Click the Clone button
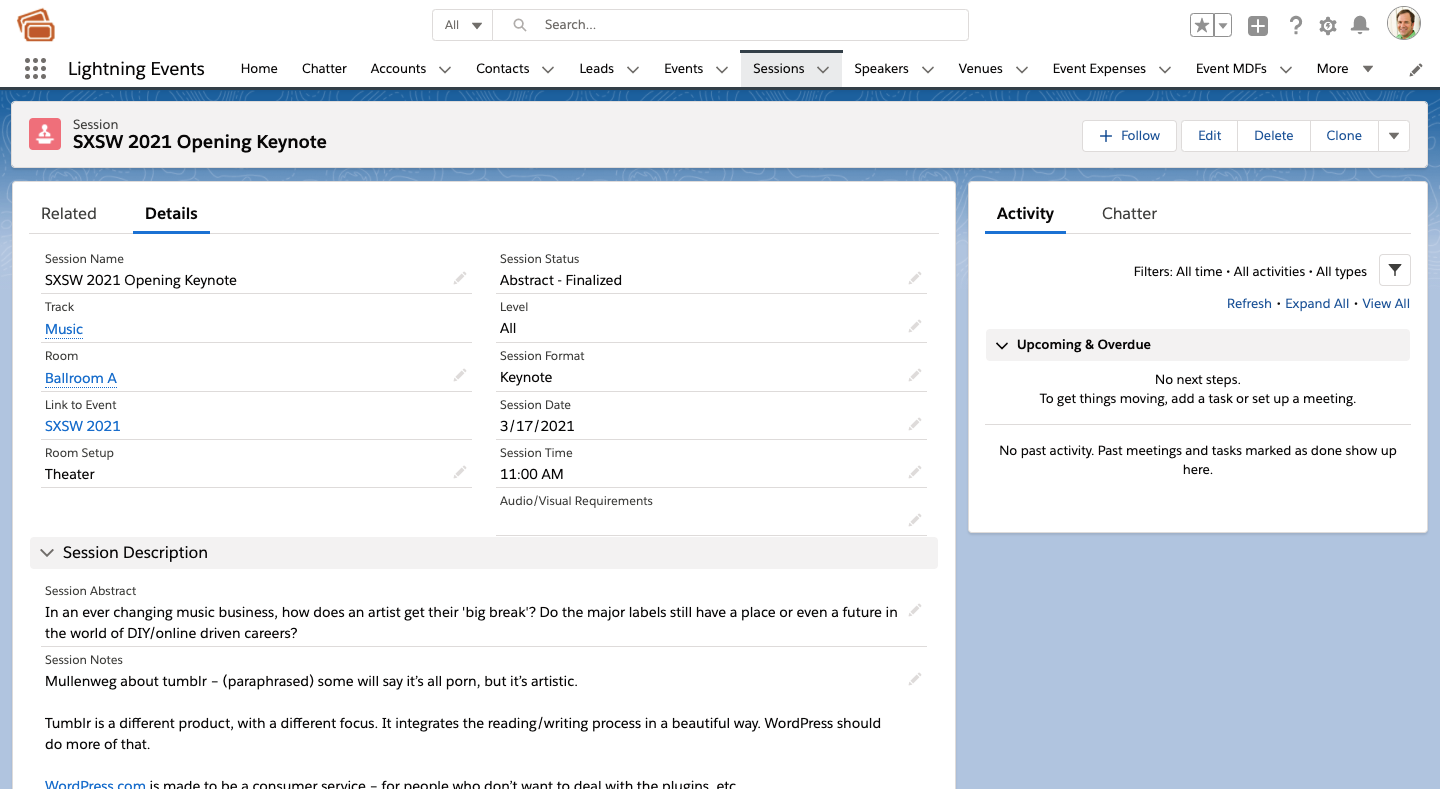Image resolution: width=1440 pixels, height=789 pixels. [x=1344, y=136]
